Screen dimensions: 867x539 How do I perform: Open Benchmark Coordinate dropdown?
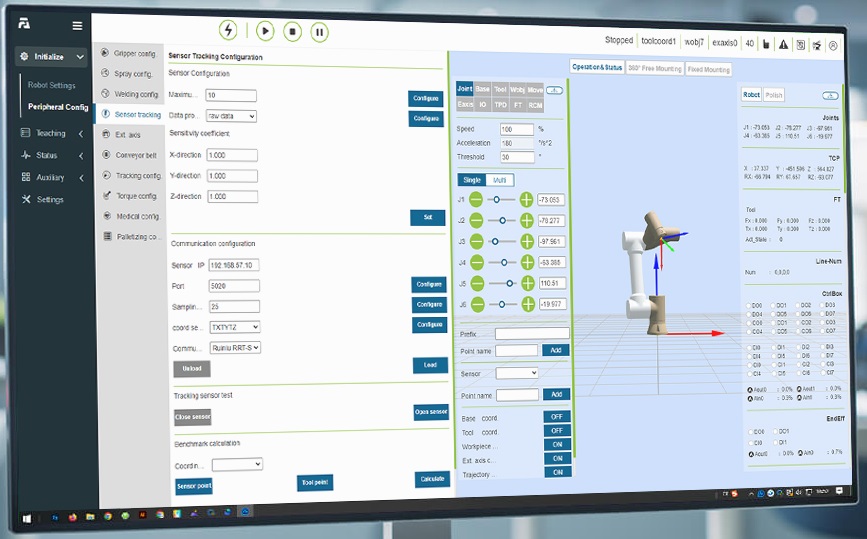tap(237, 464)
